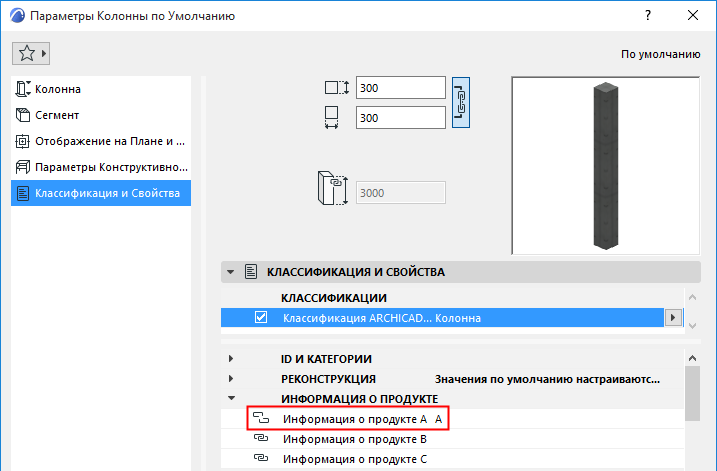Viewport: 717px width, 471px height.
Task: Click the Колонна column icon in the sidebar
Action: 23,89
